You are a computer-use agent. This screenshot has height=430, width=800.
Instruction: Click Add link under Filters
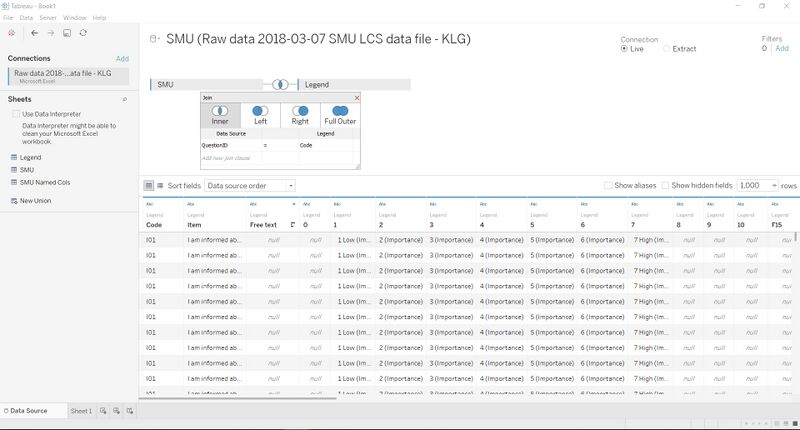782,48
